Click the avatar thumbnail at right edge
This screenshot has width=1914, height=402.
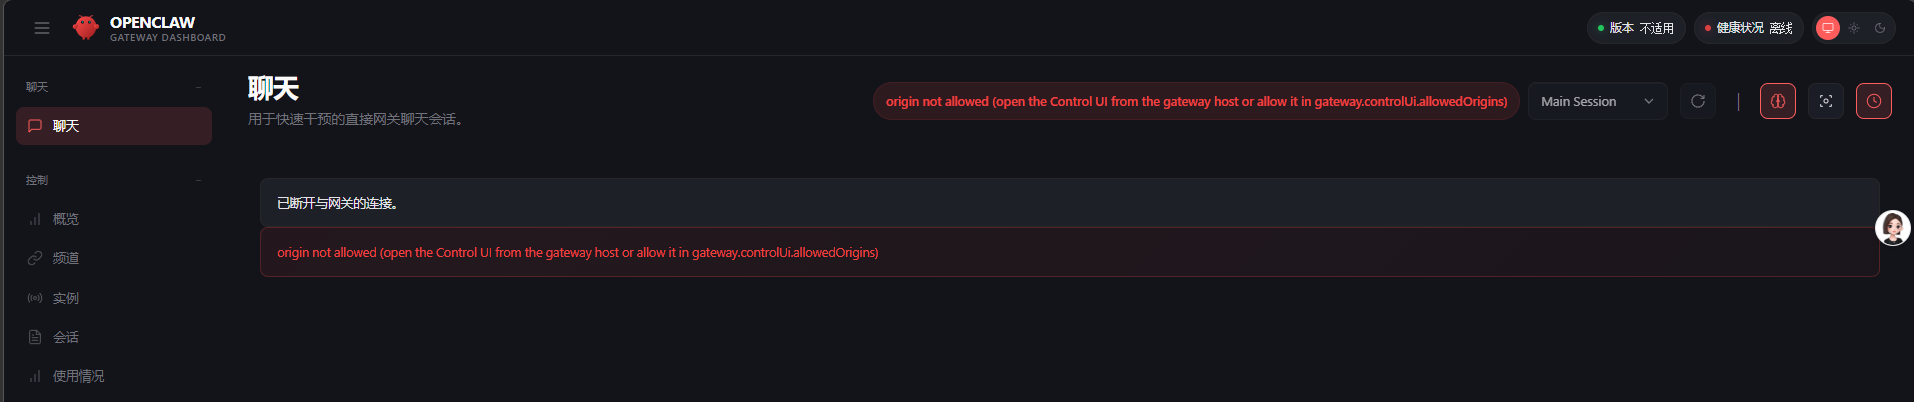click(1892, 228)
